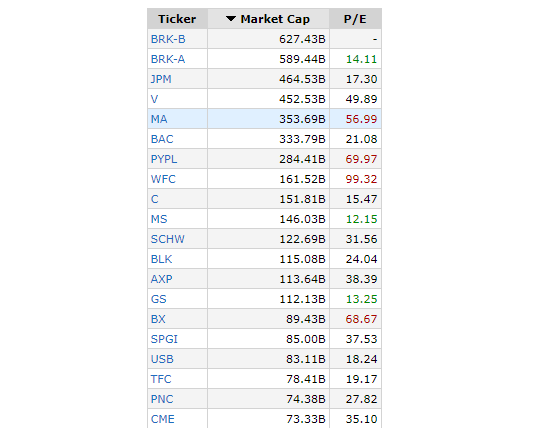Viewport: 539px width, 443px height.
Task: Open the SCHW ticker link
Action: click(168, 239)
